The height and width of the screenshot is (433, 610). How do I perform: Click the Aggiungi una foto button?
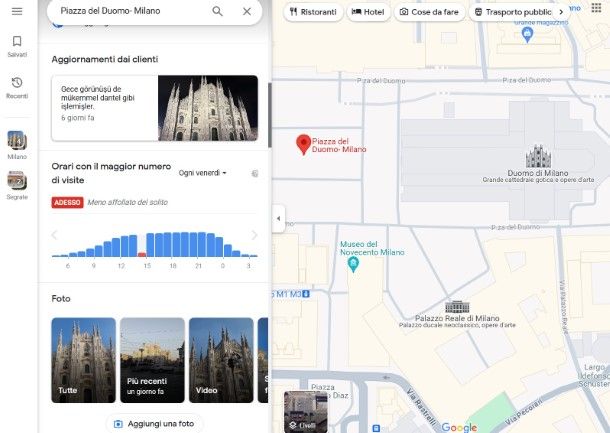(x=154, y=424)
